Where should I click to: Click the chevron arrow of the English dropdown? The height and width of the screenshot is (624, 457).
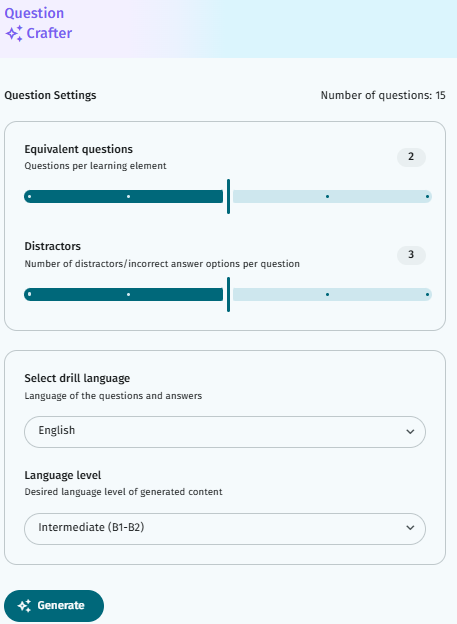point(410,432)
